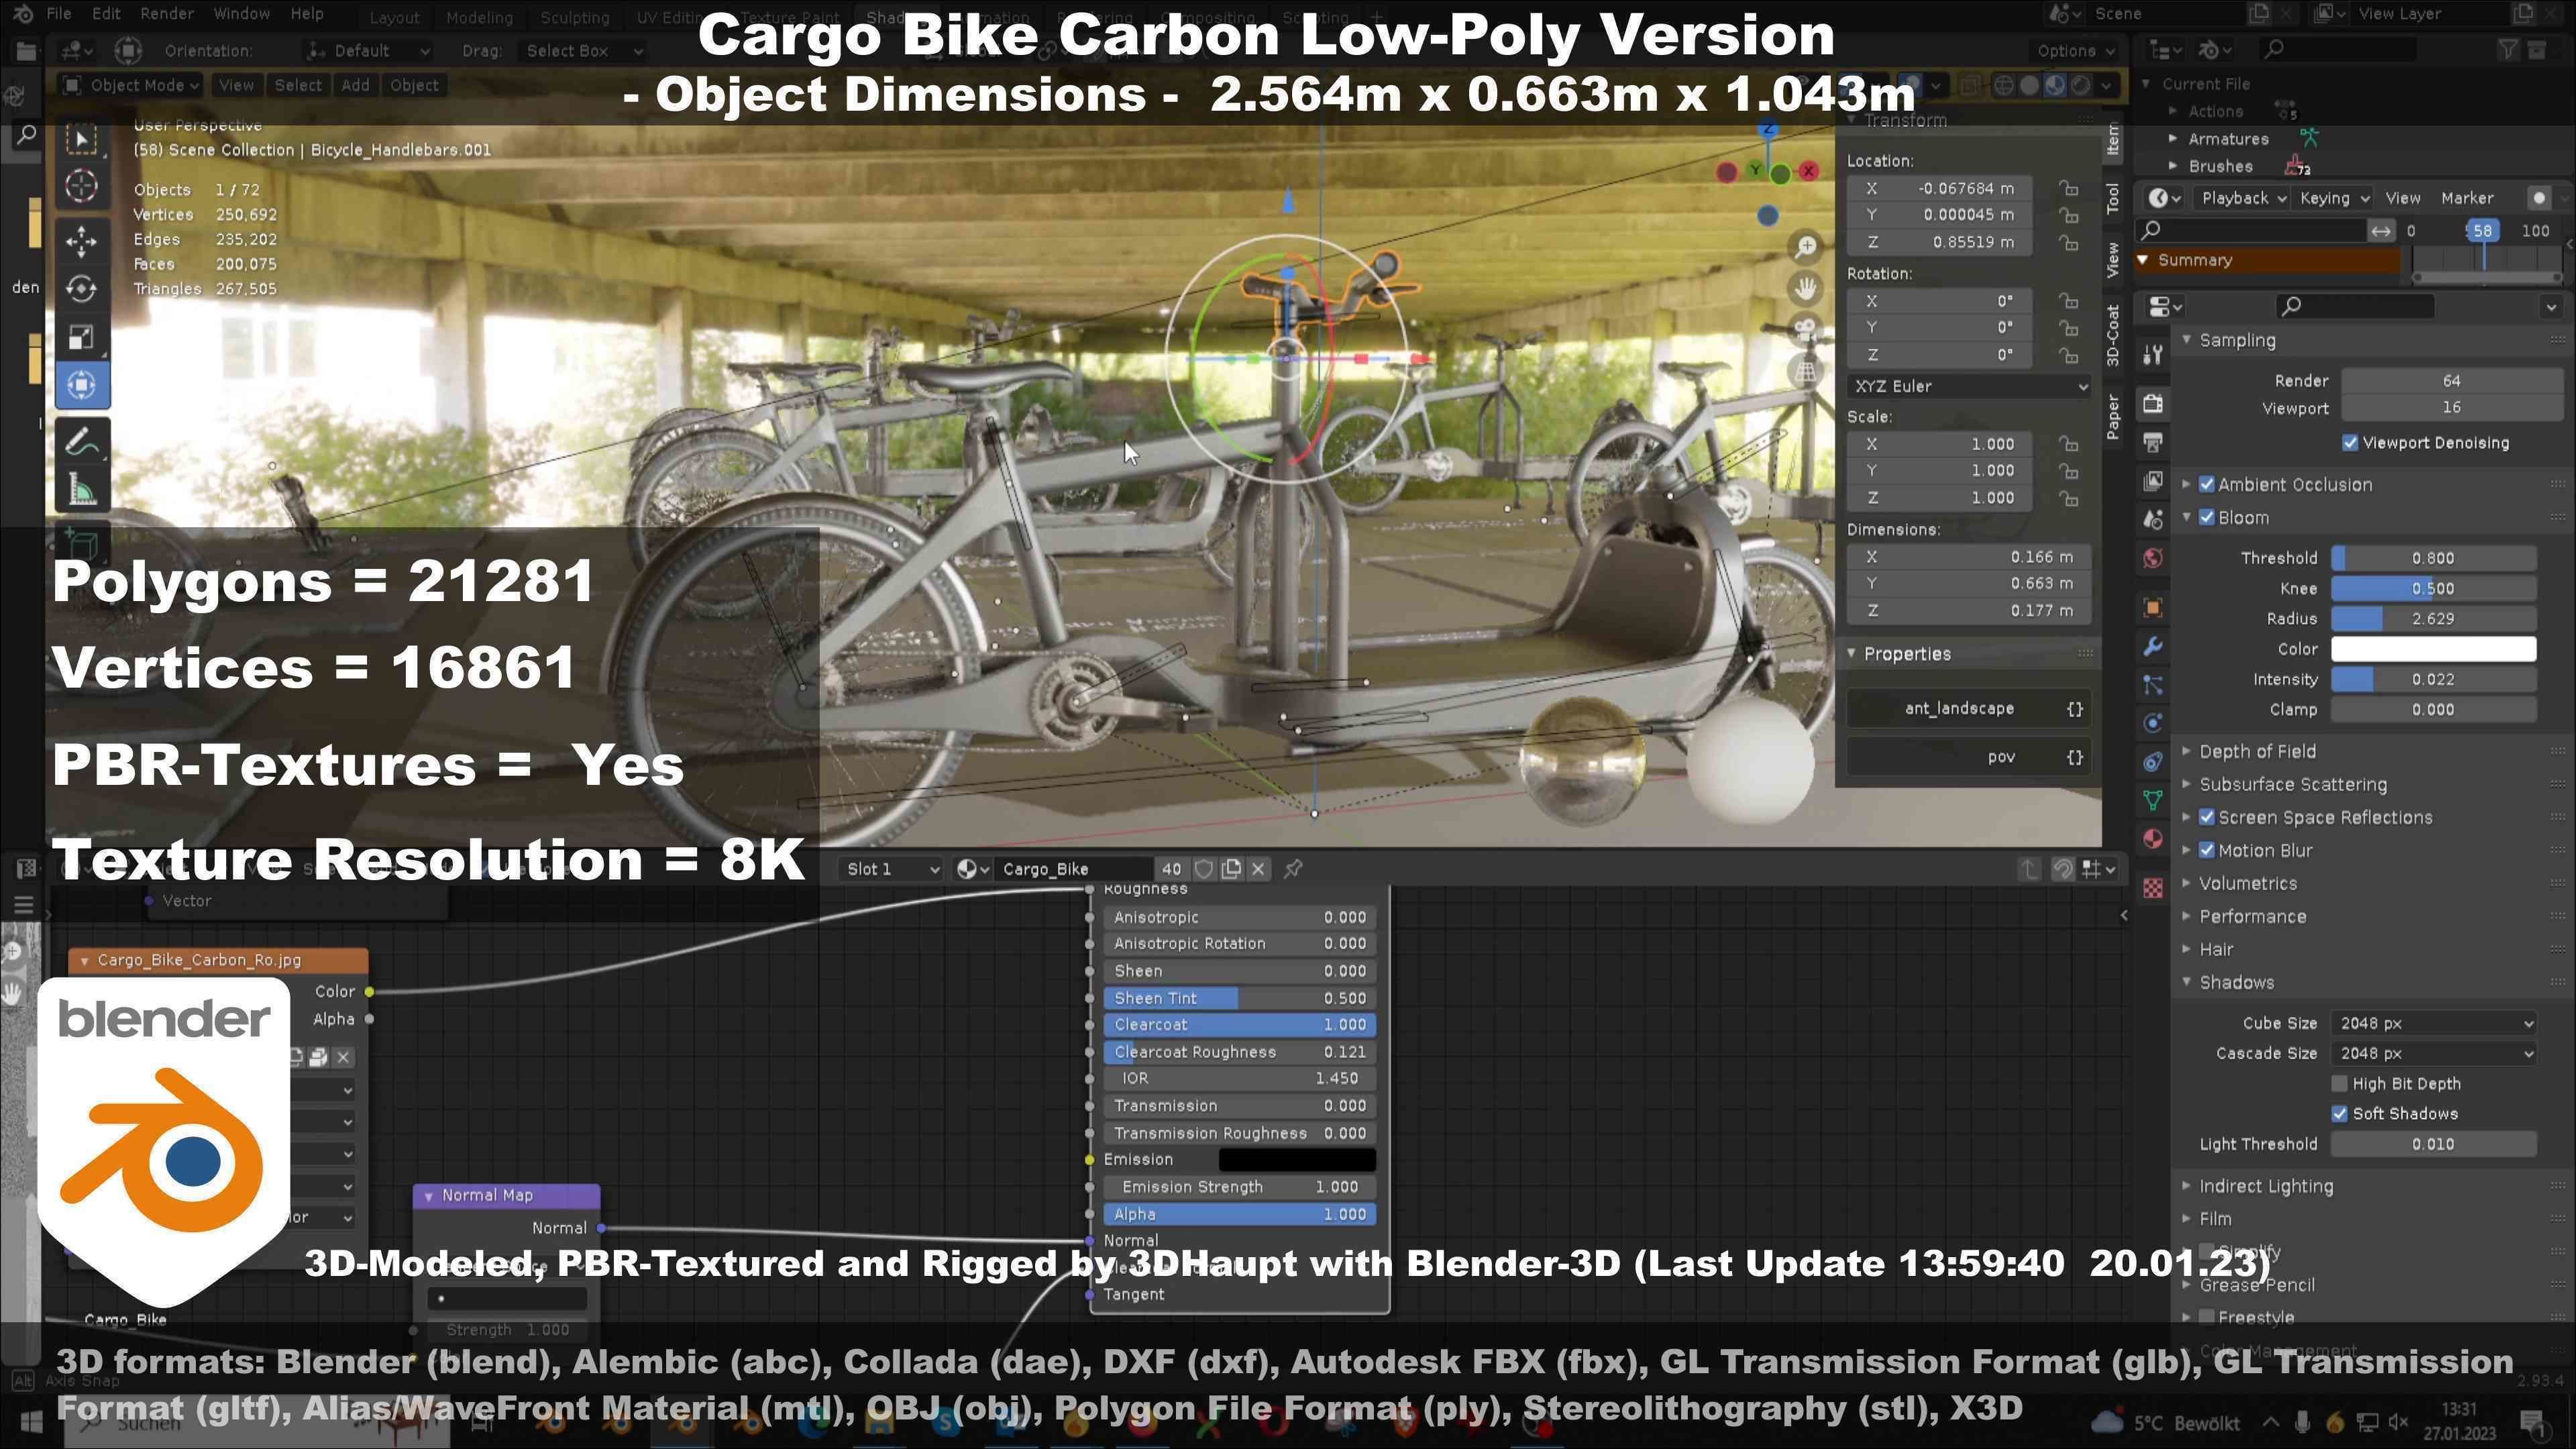2576x1449 pixels.
Task: Open the Material properties tab
Action: click(2153, 839)
